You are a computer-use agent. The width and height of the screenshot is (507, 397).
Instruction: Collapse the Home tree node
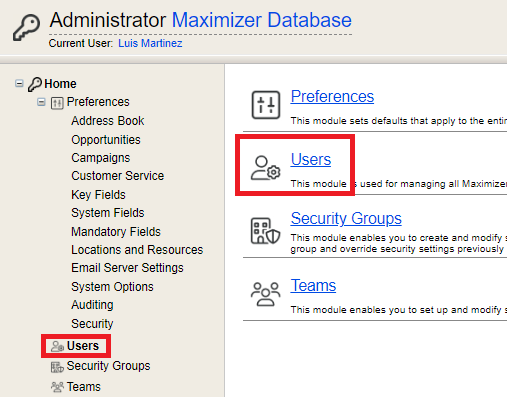pos(19,83)
